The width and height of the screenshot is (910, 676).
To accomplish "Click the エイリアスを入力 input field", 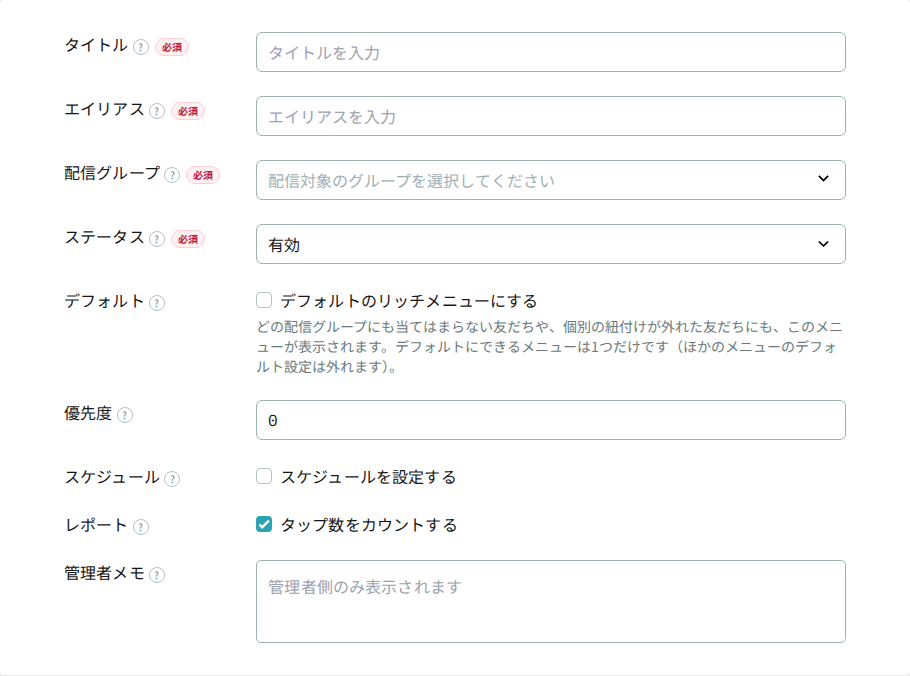I will pos(551,116).
